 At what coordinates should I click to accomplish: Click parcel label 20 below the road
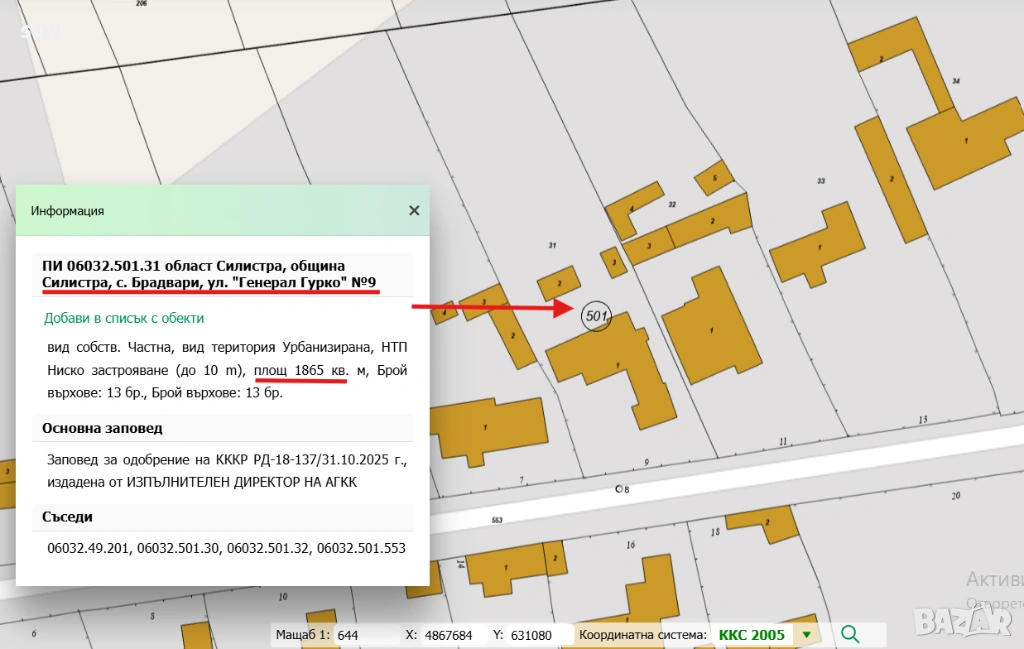click(x=955, y=495)
